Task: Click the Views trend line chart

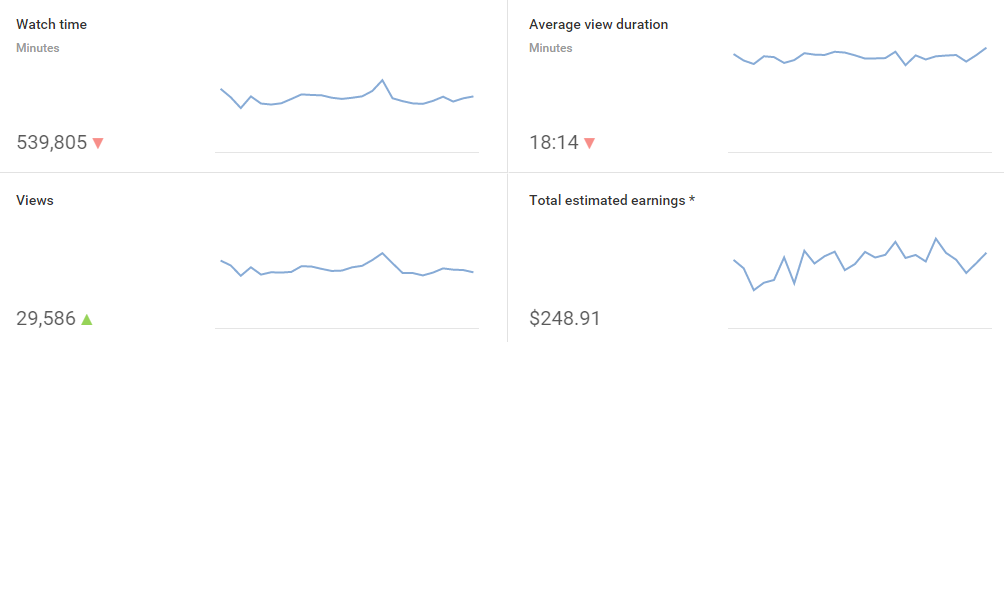Action: pyautogui.click(x=346, y=267)
